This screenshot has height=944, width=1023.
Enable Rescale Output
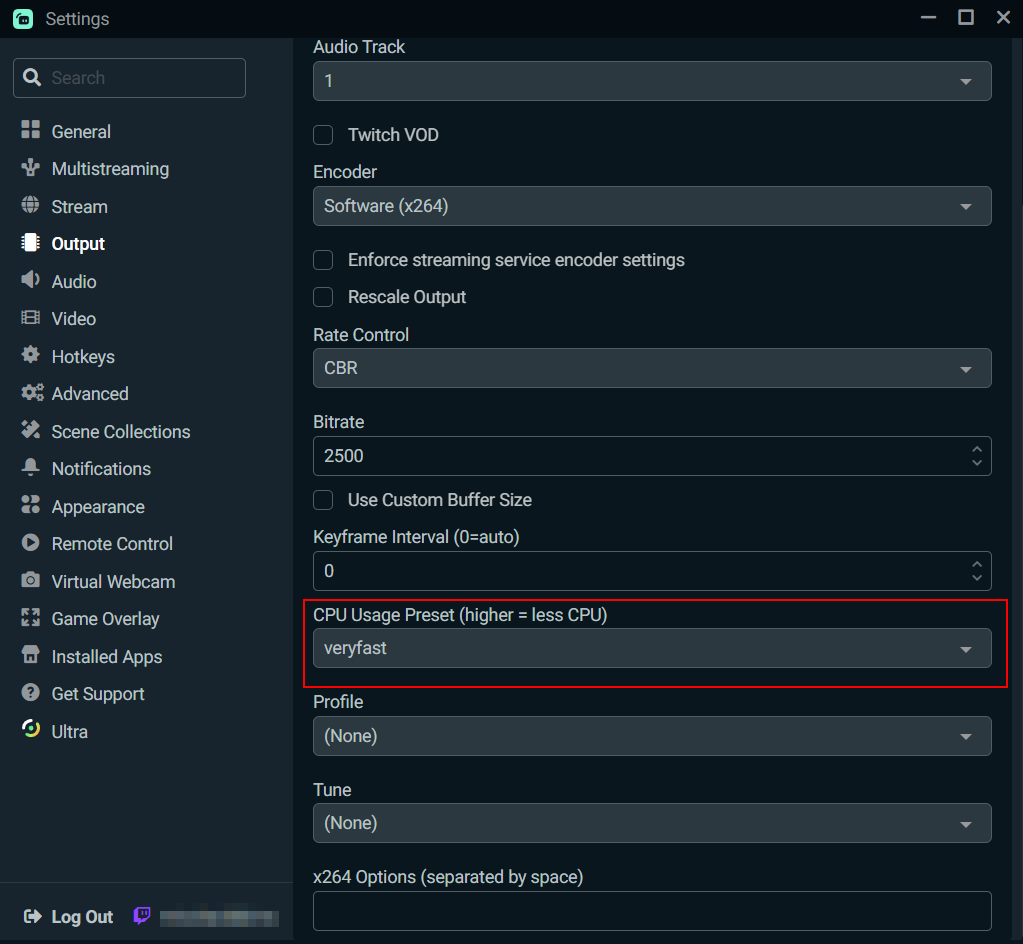323,297
